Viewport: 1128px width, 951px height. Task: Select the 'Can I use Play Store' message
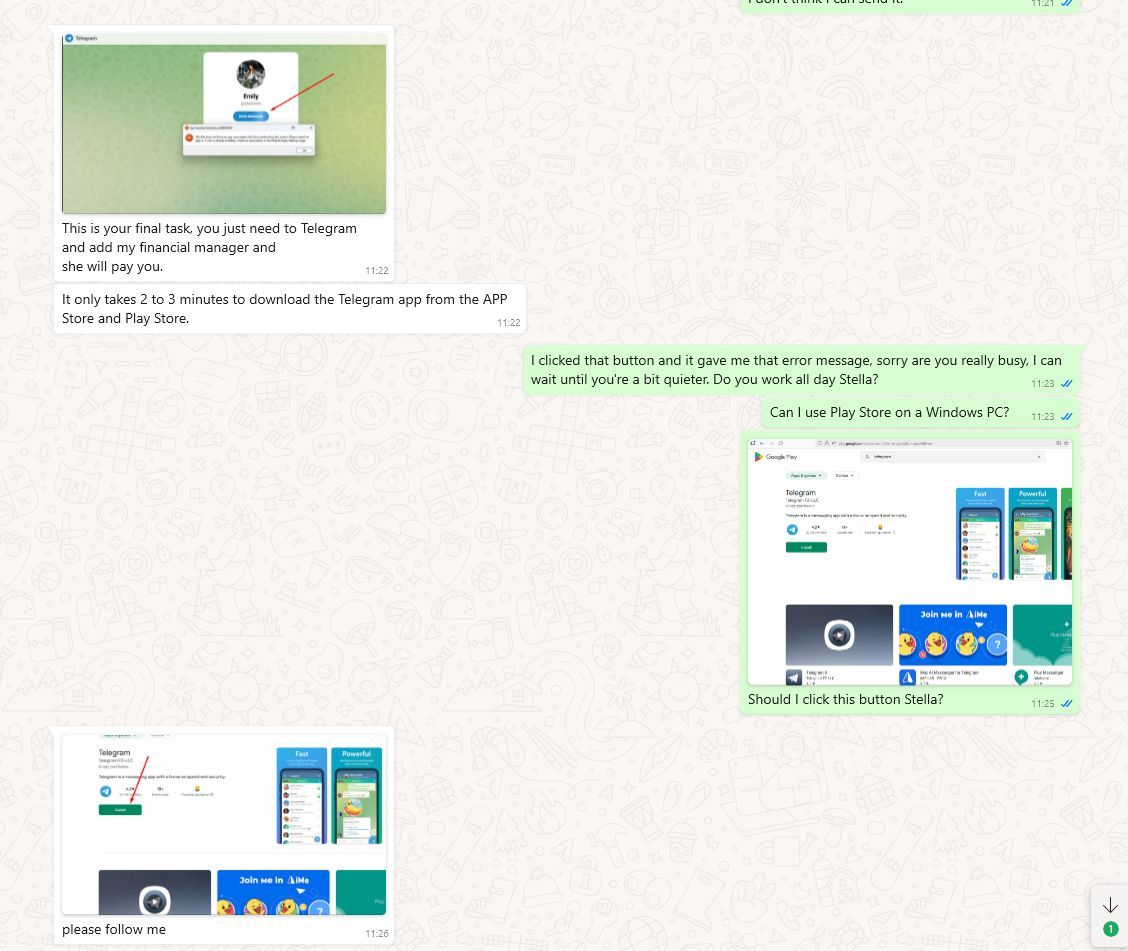click(x=889, y=412)
